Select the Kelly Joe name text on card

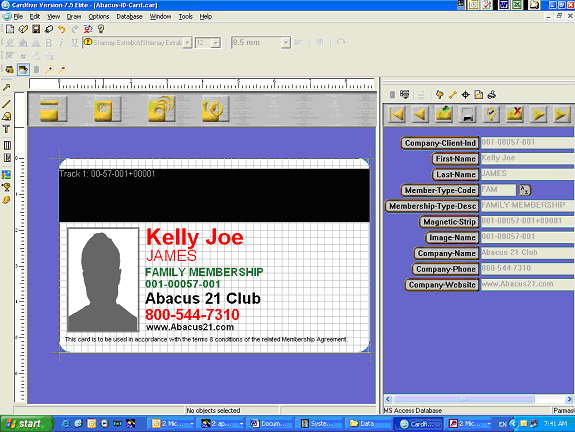[195, 237]
